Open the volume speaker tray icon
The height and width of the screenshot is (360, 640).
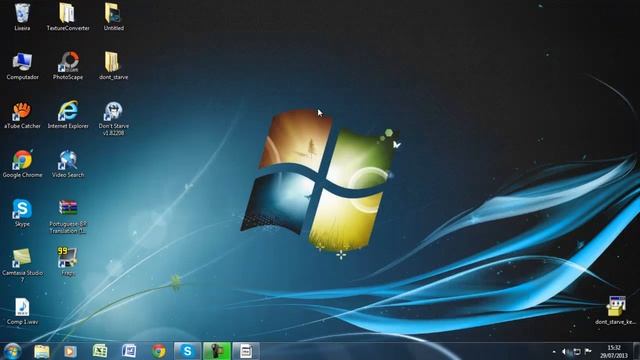coord(565,351)
